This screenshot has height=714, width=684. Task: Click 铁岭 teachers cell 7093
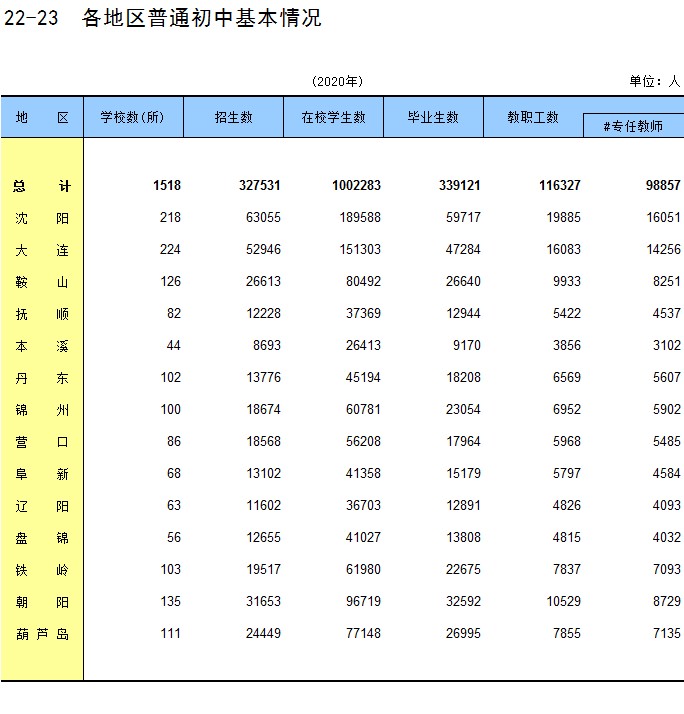(667, 569)
